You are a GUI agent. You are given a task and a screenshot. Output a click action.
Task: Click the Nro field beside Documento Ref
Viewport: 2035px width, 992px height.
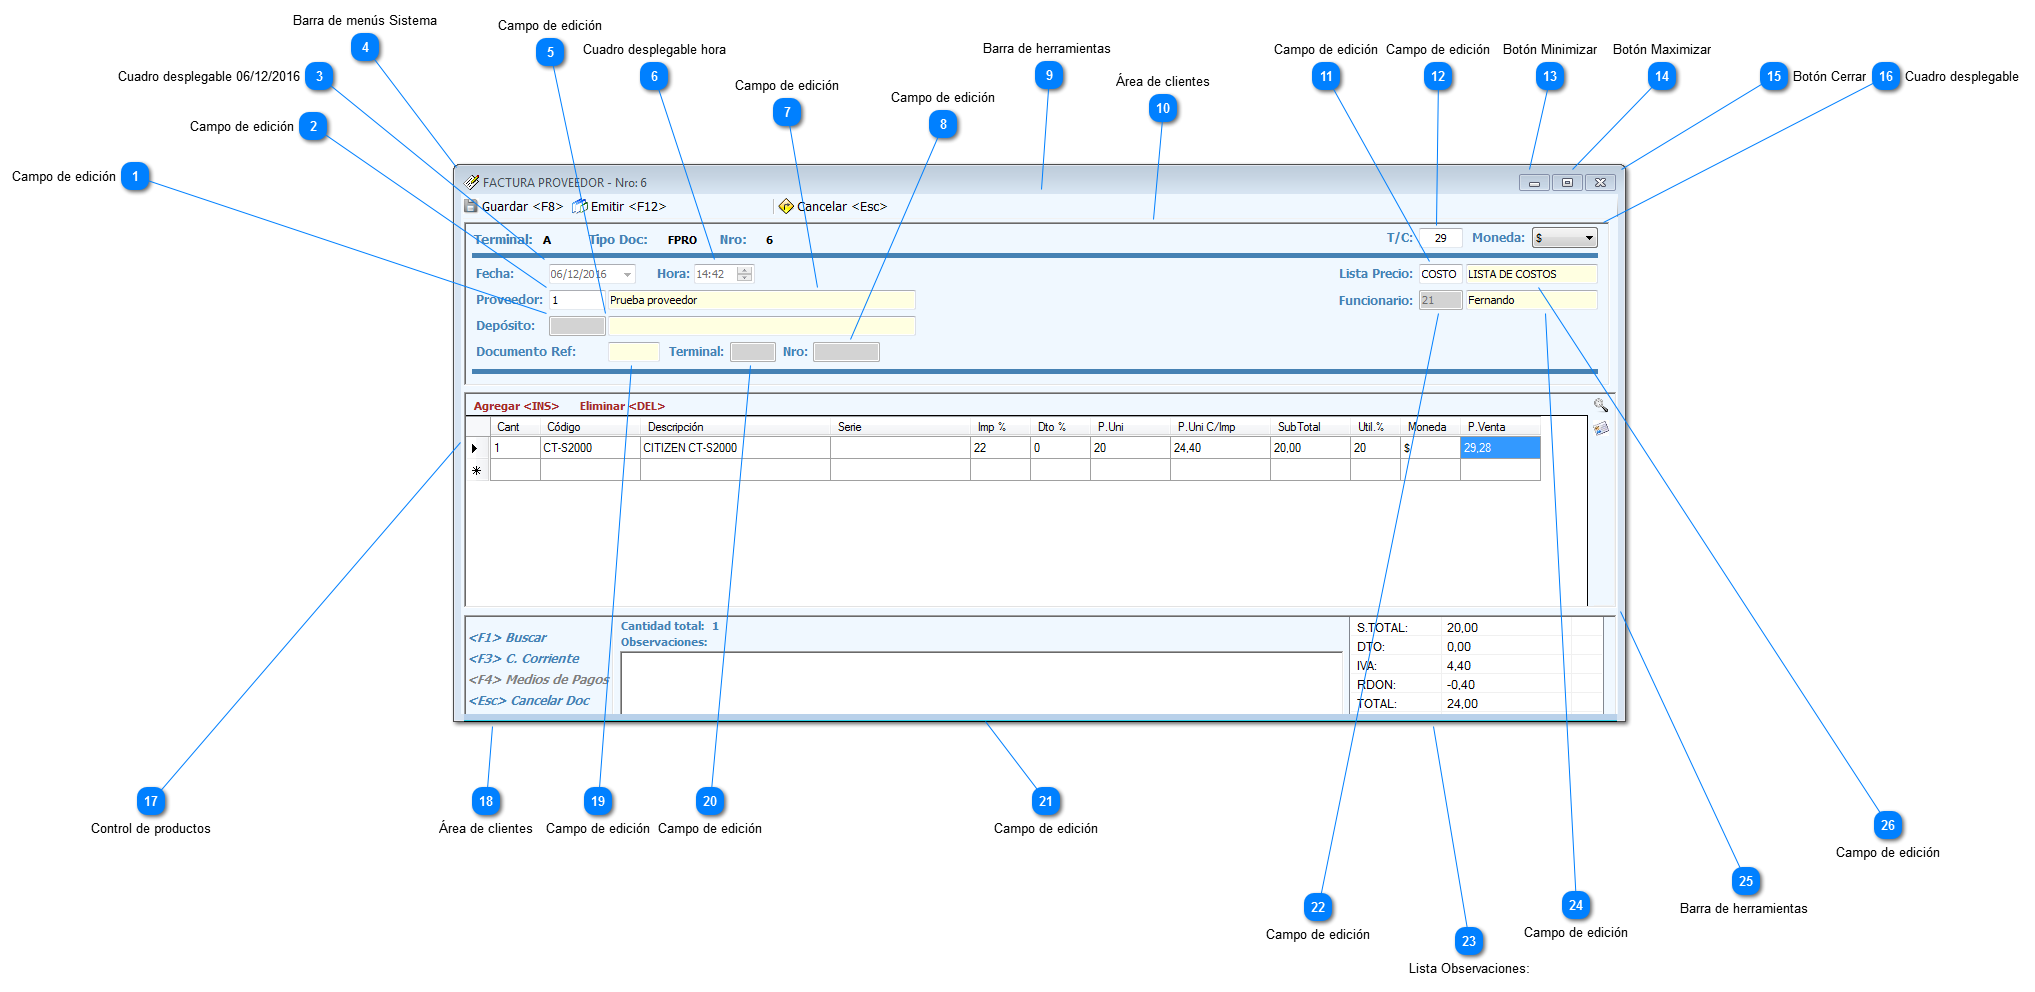pos(846,352)
